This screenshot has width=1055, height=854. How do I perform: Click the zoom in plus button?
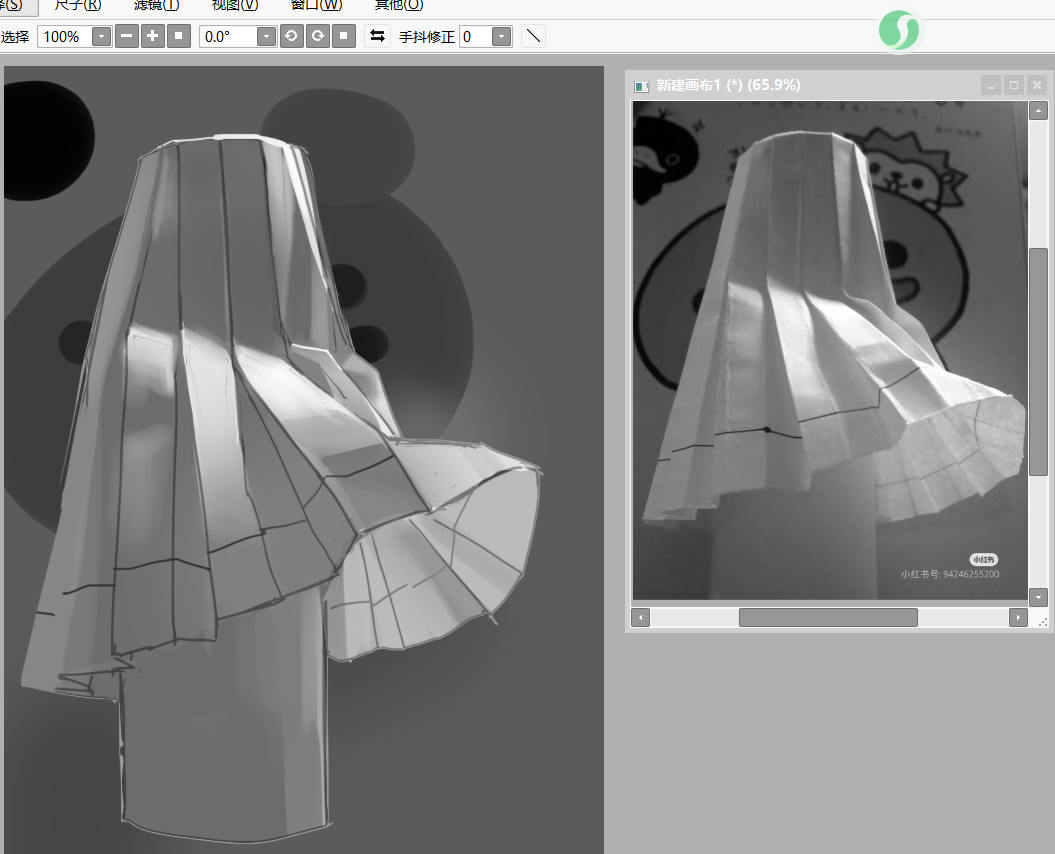coord(152,36)
